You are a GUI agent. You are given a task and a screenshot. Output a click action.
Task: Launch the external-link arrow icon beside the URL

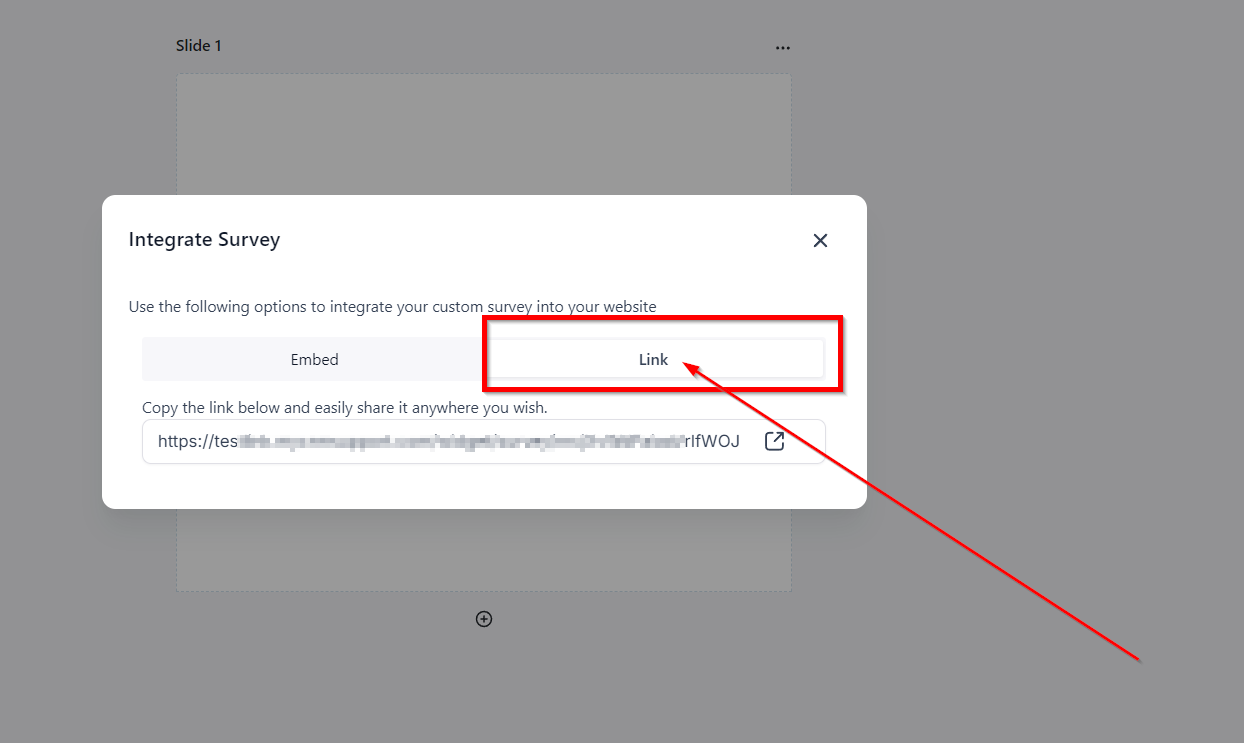774,441
